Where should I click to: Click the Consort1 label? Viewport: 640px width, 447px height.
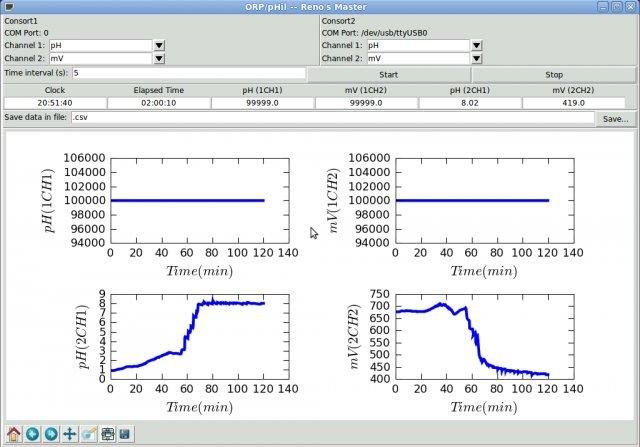21,21
